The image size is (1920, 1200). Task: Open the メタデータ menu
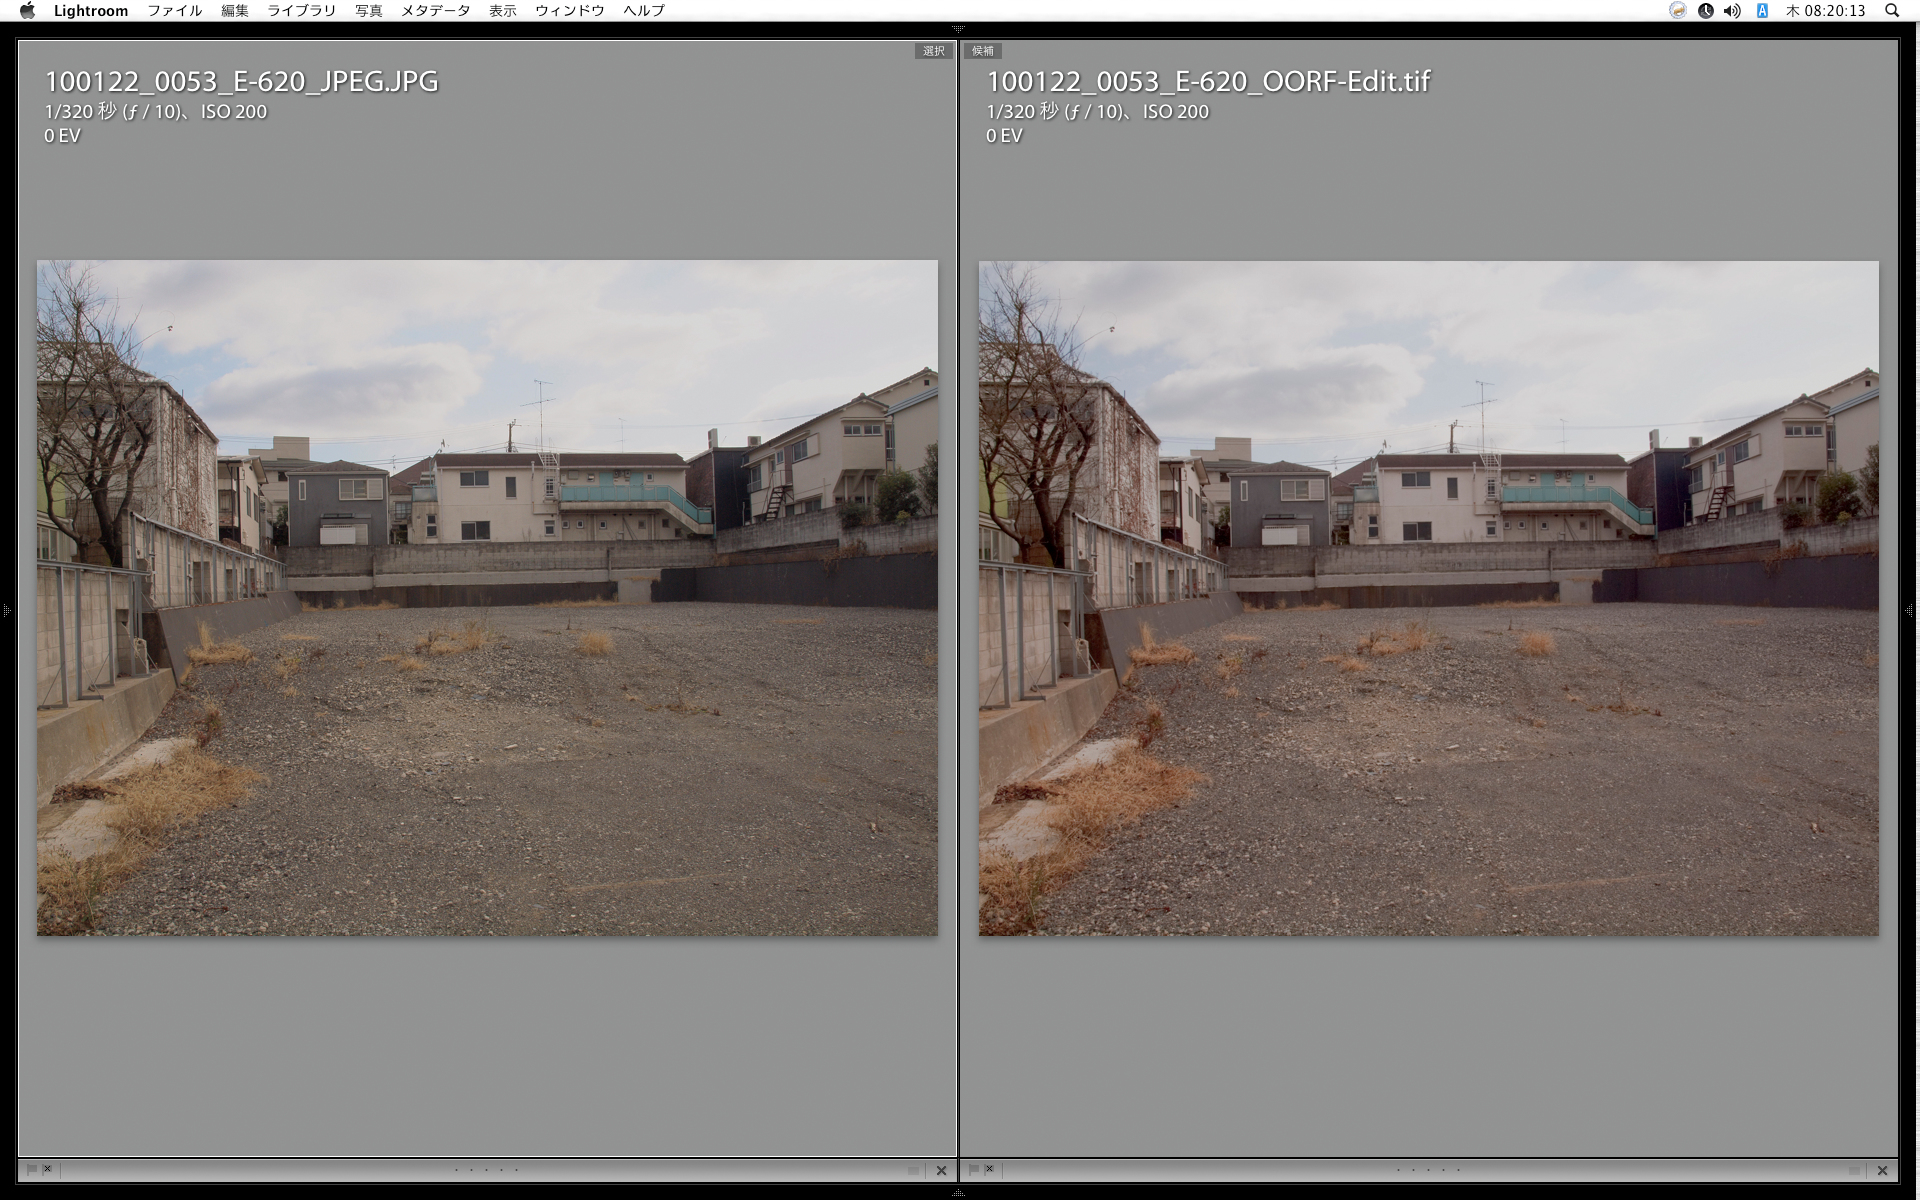pyautogui.click(x=435, y=11)
